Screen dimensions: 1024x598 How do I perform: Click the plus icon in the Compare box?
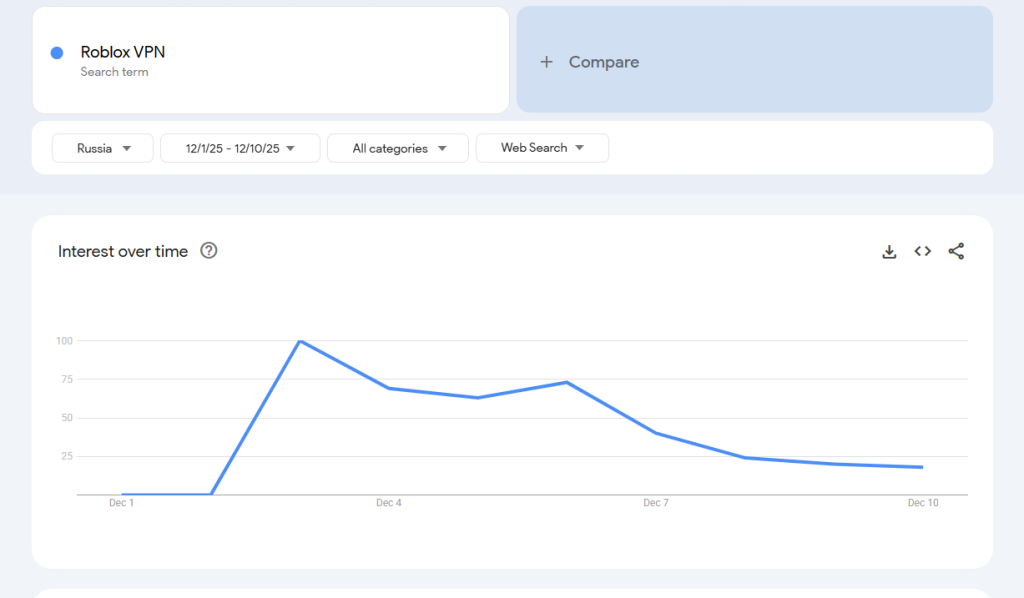click(x=546, y=62)
